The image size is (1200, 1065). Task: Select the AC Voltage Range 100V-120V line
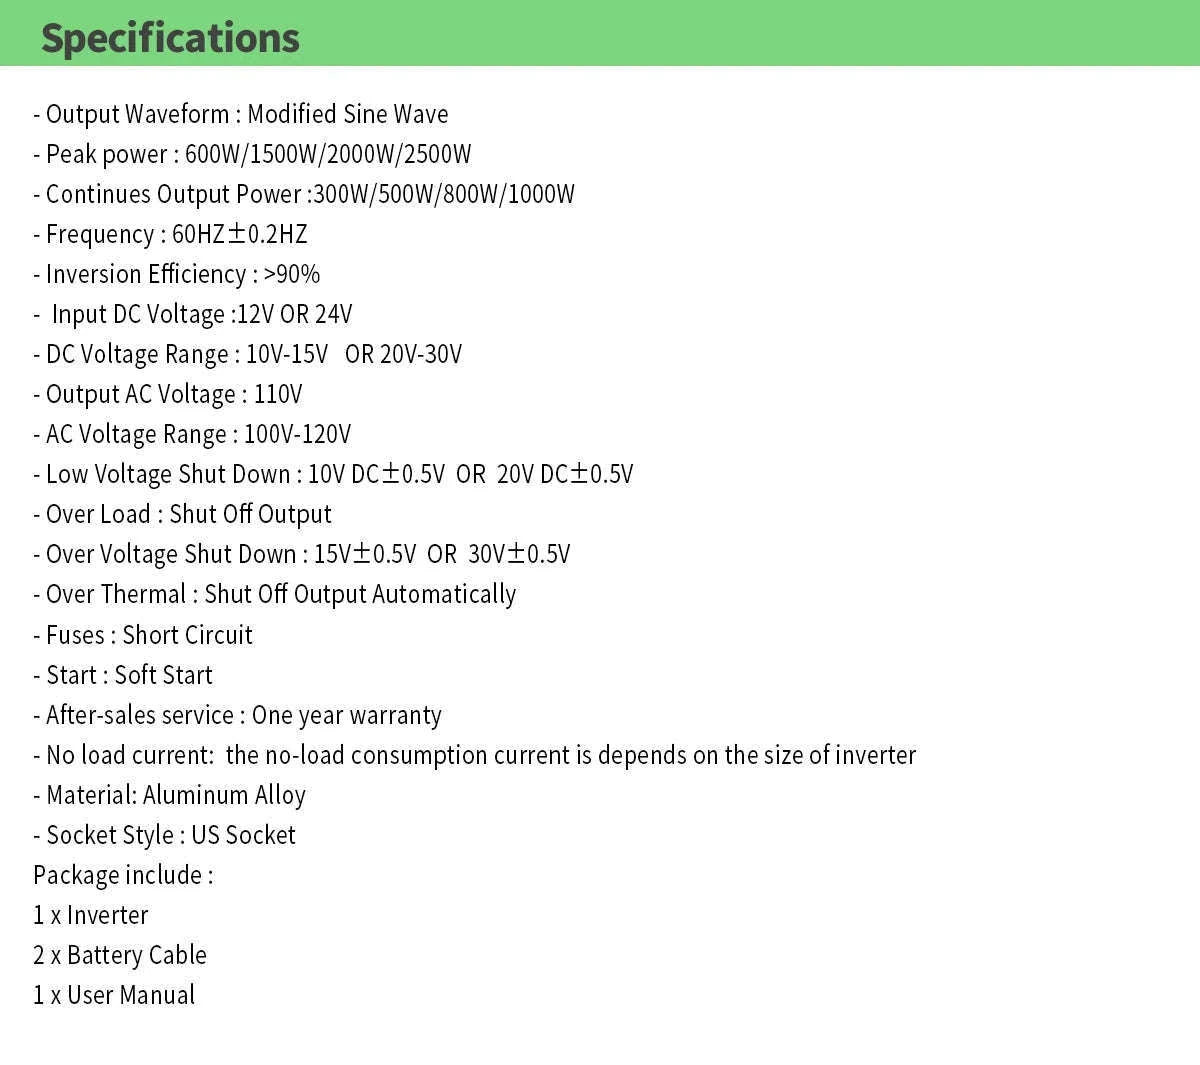click(192, 434)
